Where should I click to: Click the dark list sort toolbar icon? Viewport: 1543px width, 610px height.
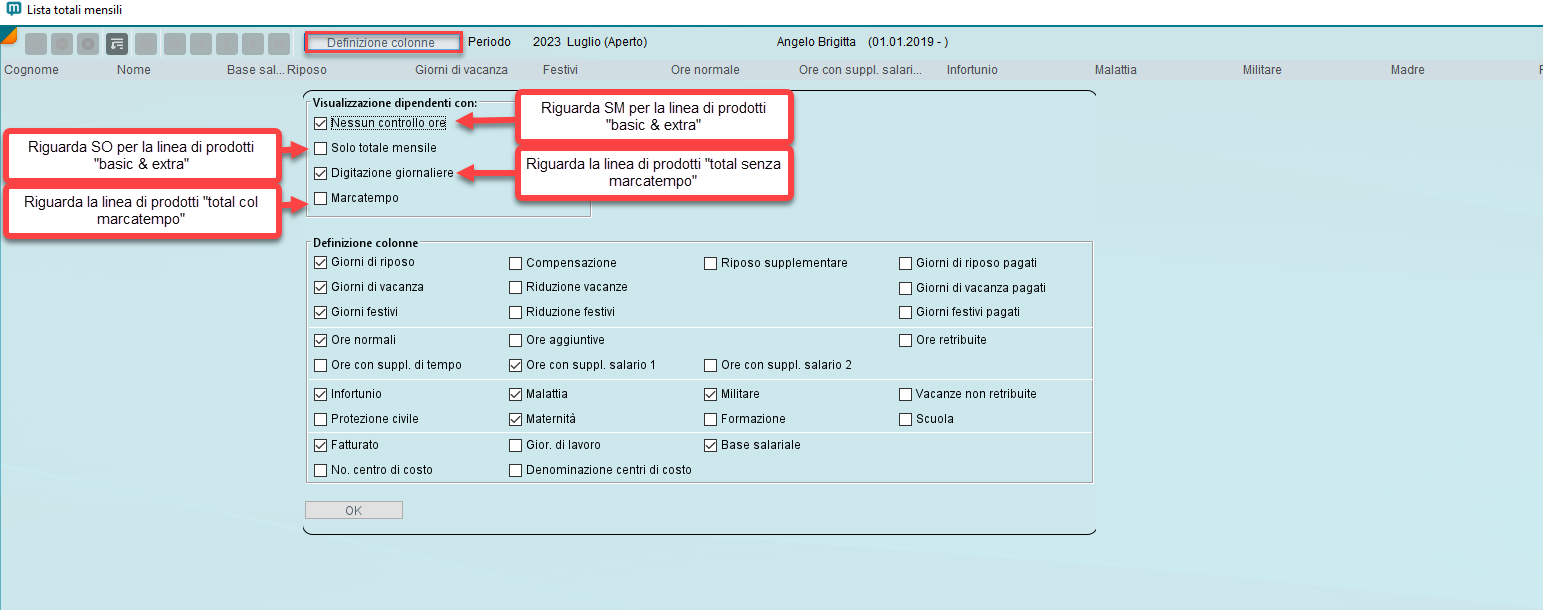click(117, 44)
